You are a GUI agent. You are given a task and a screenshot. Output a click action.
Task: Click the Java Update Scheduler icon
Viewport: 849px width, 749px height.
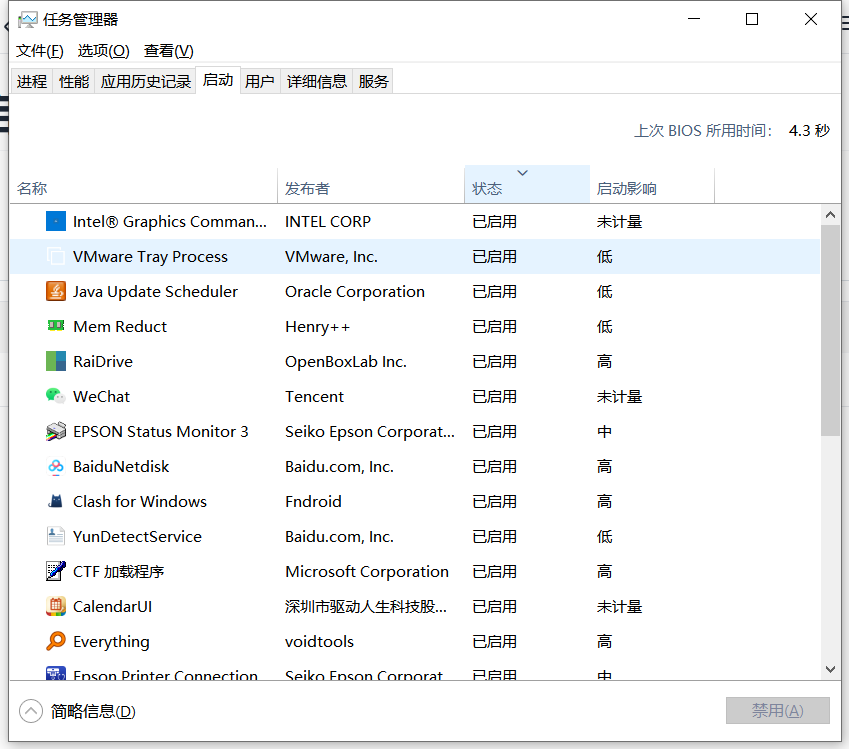point(56,291)
